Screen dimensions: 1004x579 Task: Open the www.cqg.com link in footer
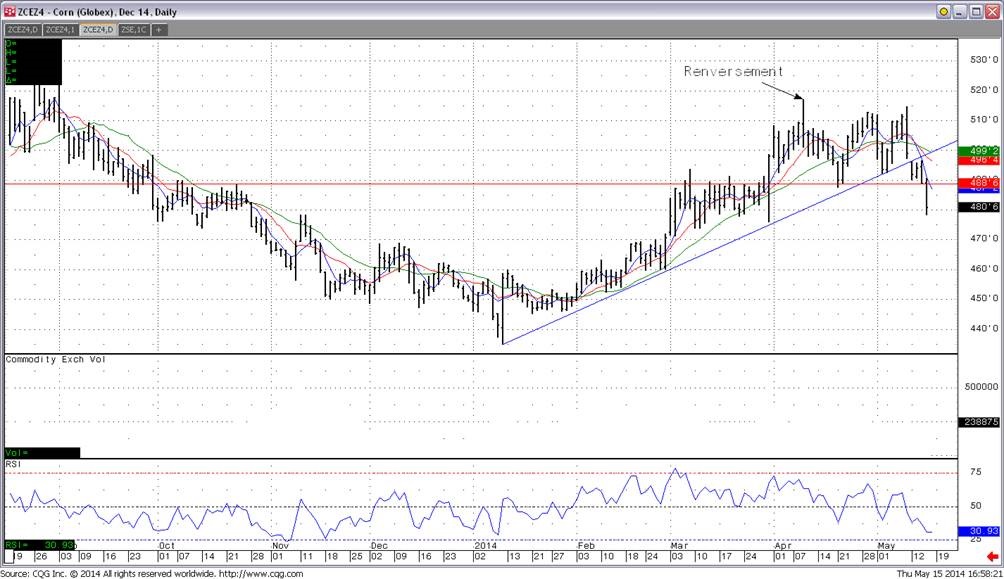264,573
